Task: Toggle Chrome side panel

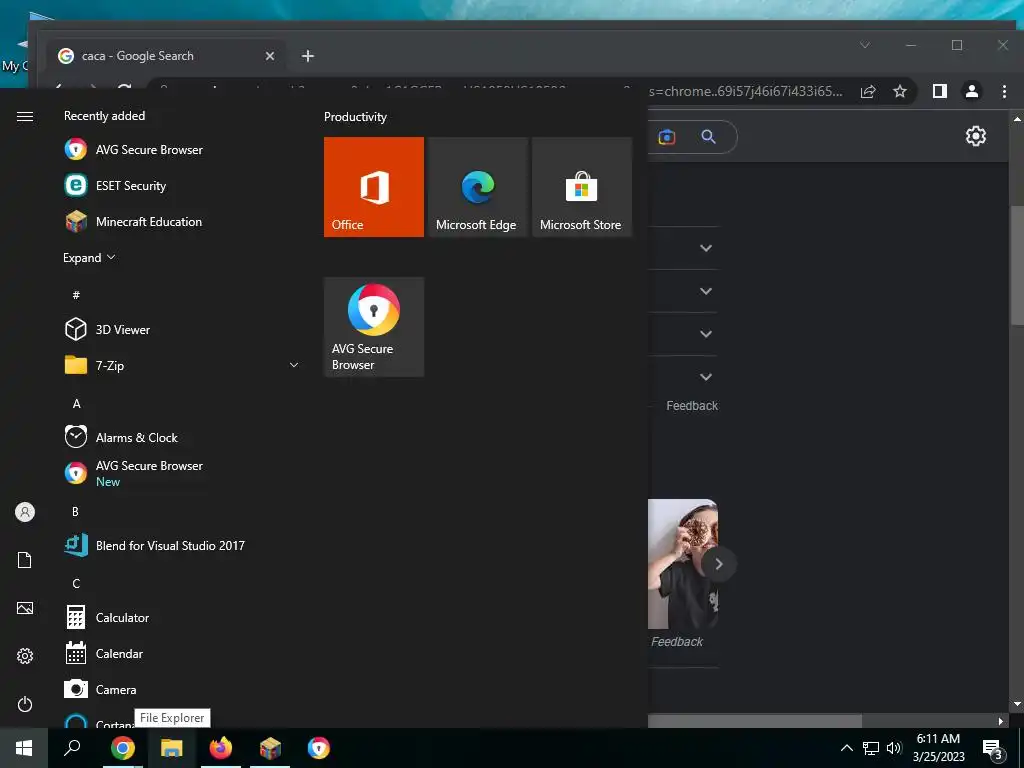Action: [x=940, y=91]
